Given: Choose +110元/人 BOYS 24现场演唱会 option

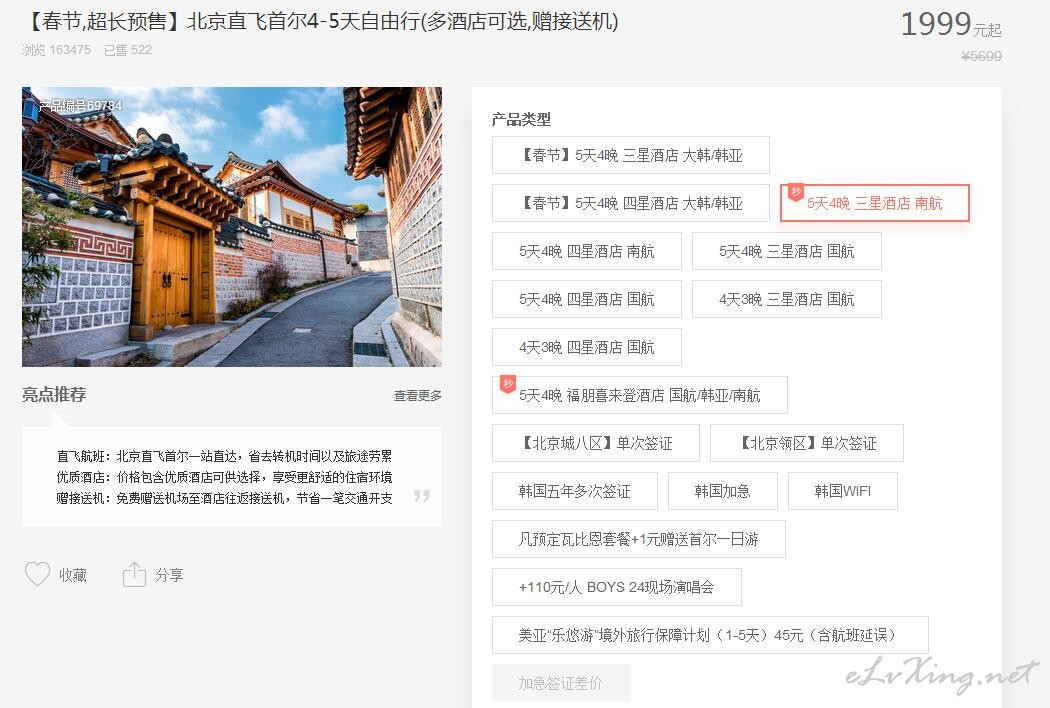Looking at the screenshot, I should [617, 587].
